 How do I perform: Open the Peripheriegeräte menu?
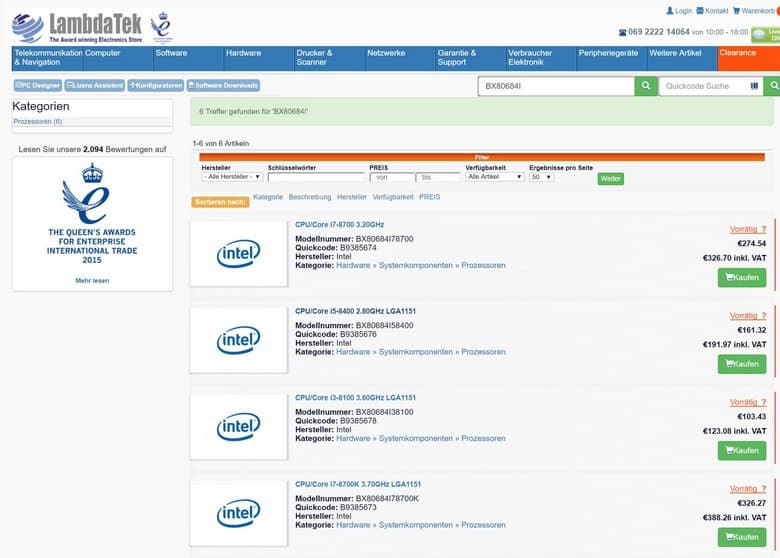tap(612, 58)
